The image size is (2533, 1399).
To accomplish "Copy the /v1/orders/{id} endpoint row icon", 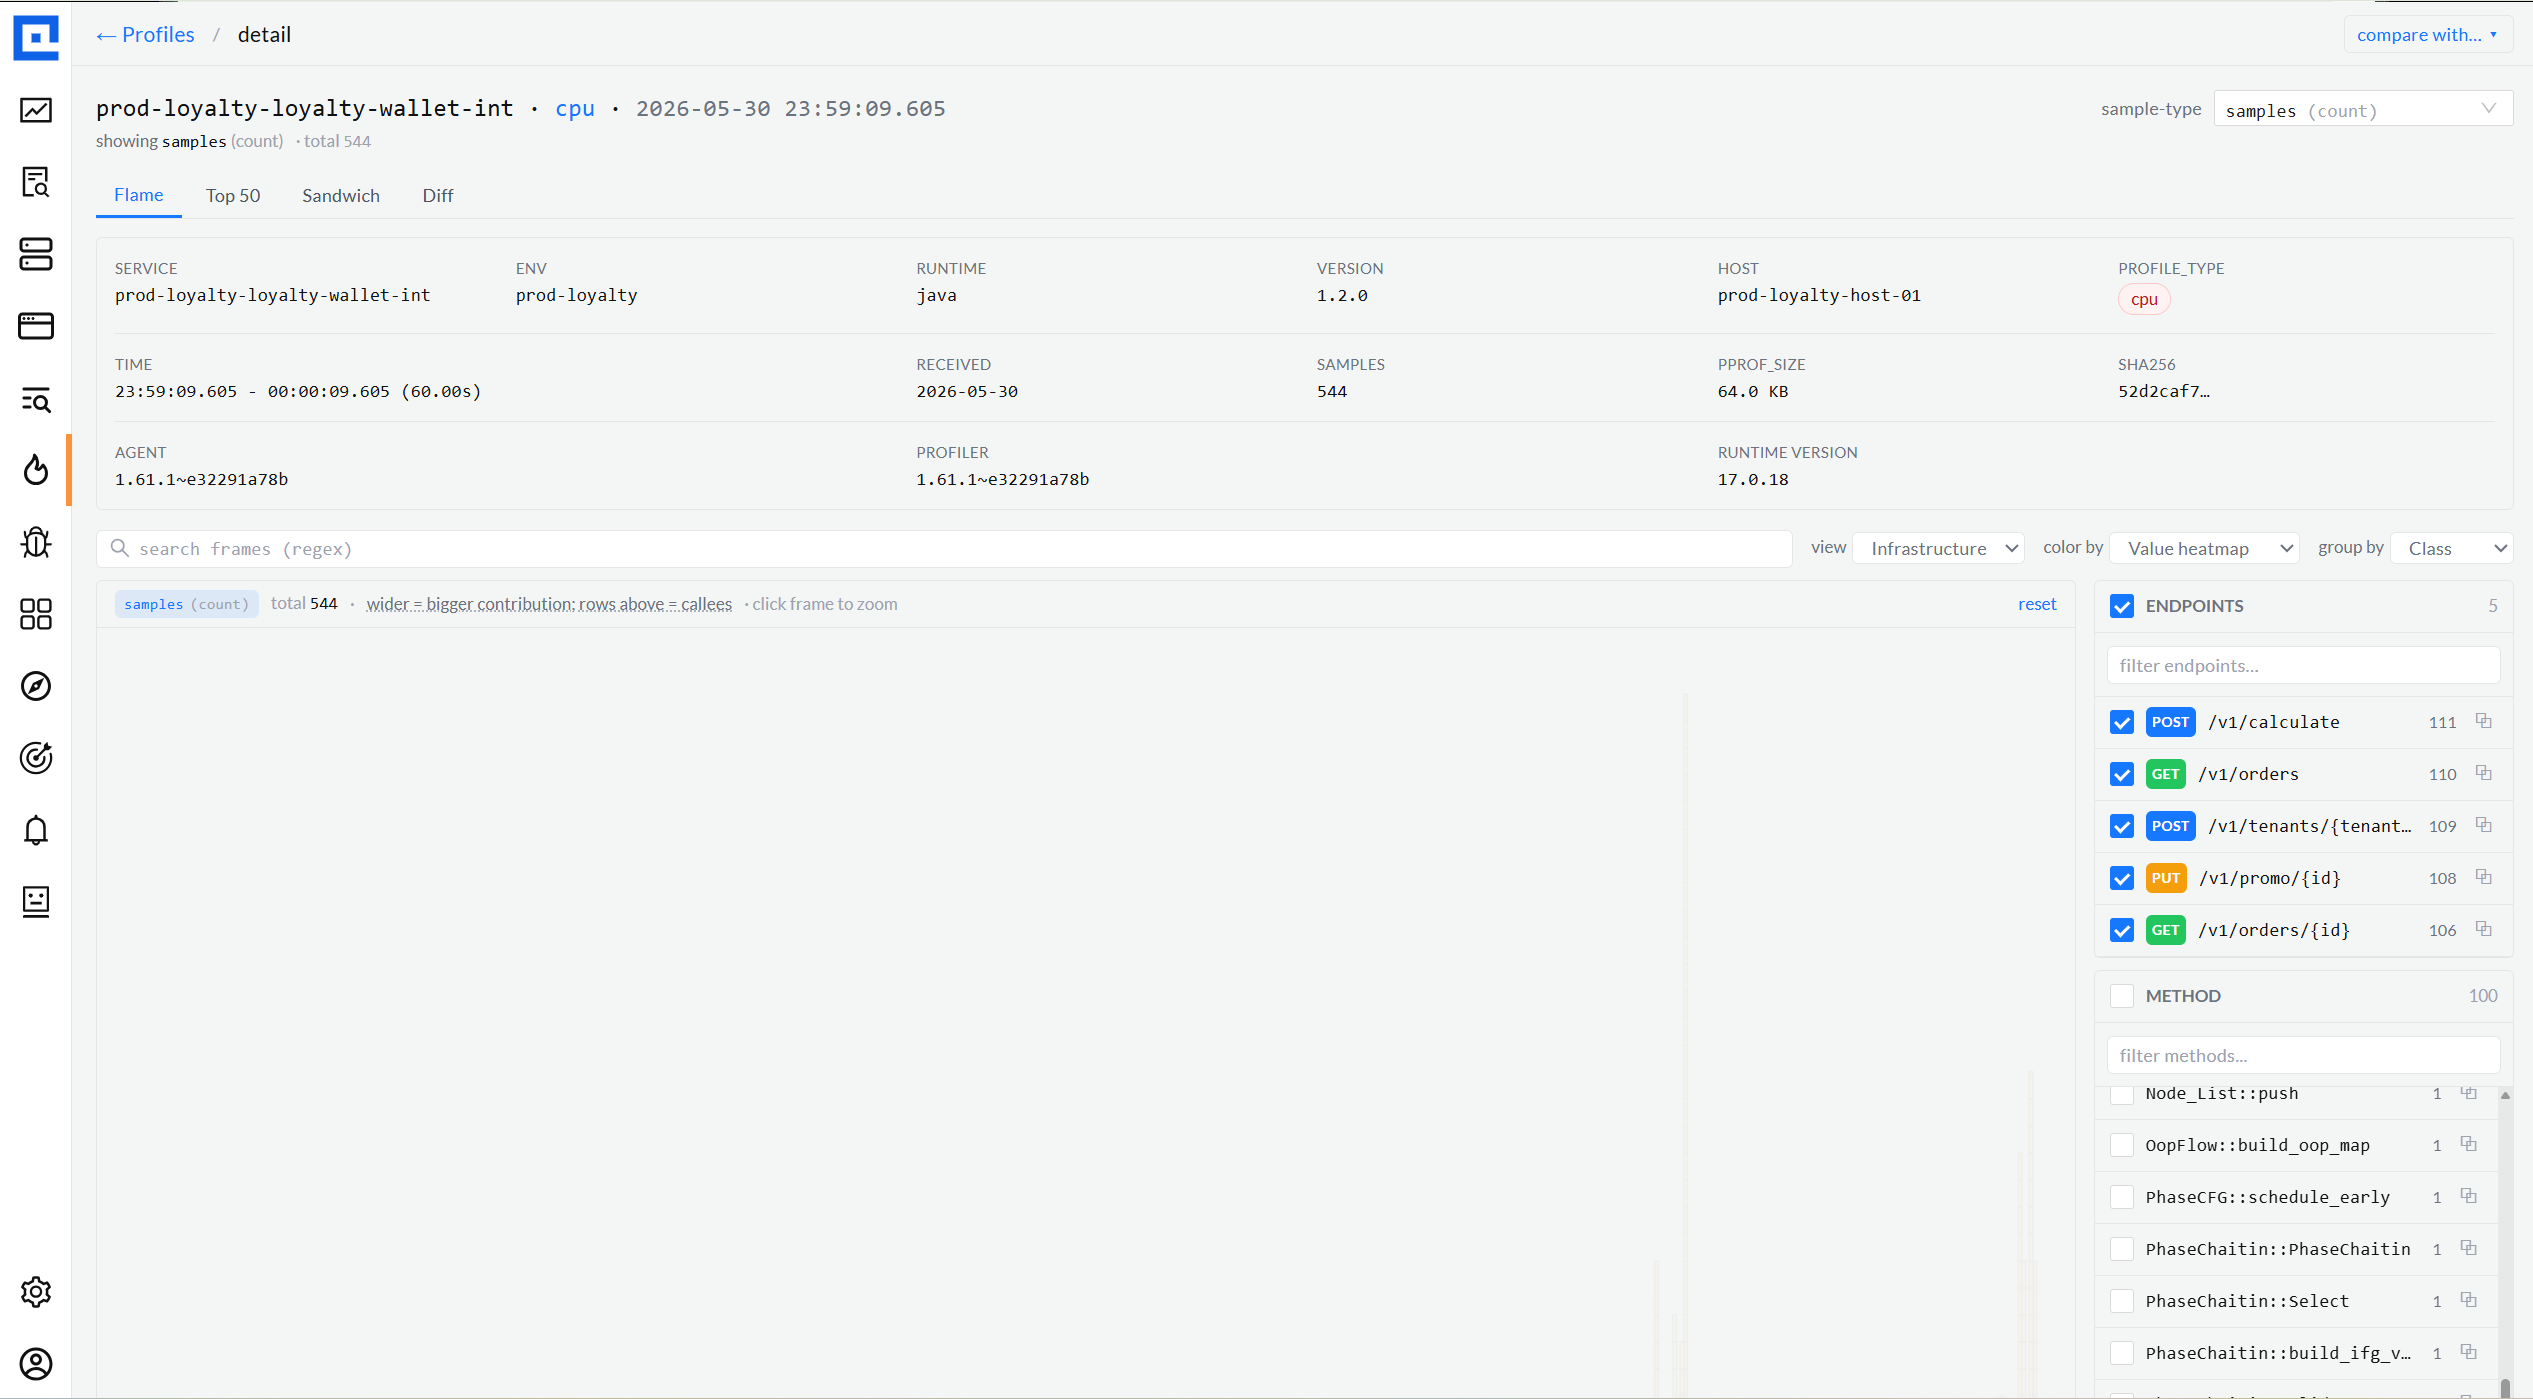I will (2484, 929).
